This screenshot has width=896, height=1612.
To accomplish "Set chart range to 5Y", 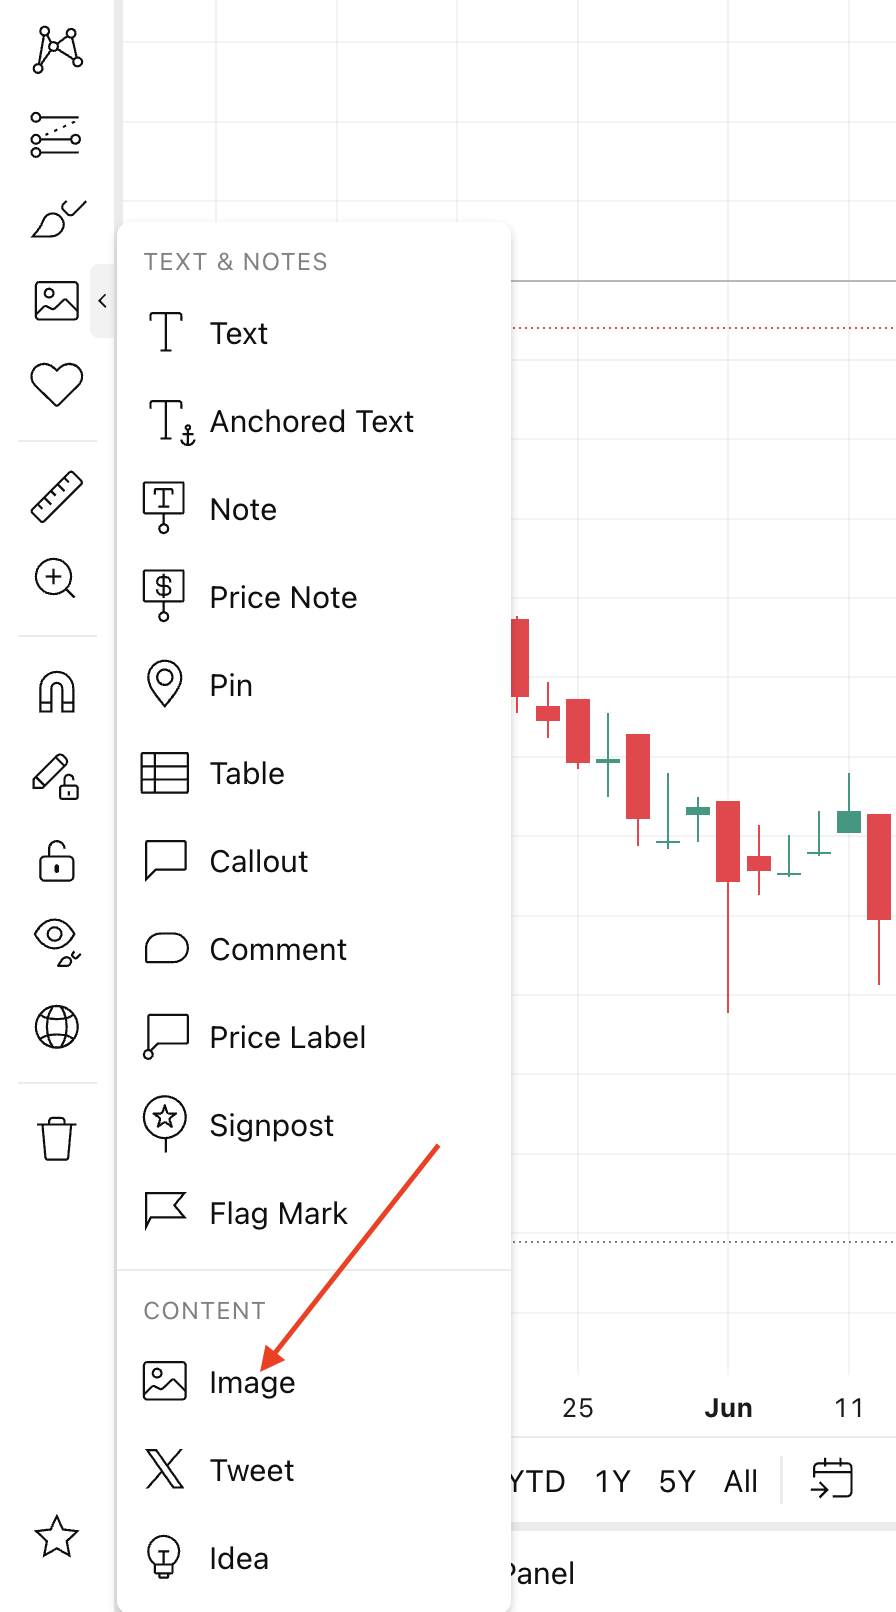I will pos(677,1481).
